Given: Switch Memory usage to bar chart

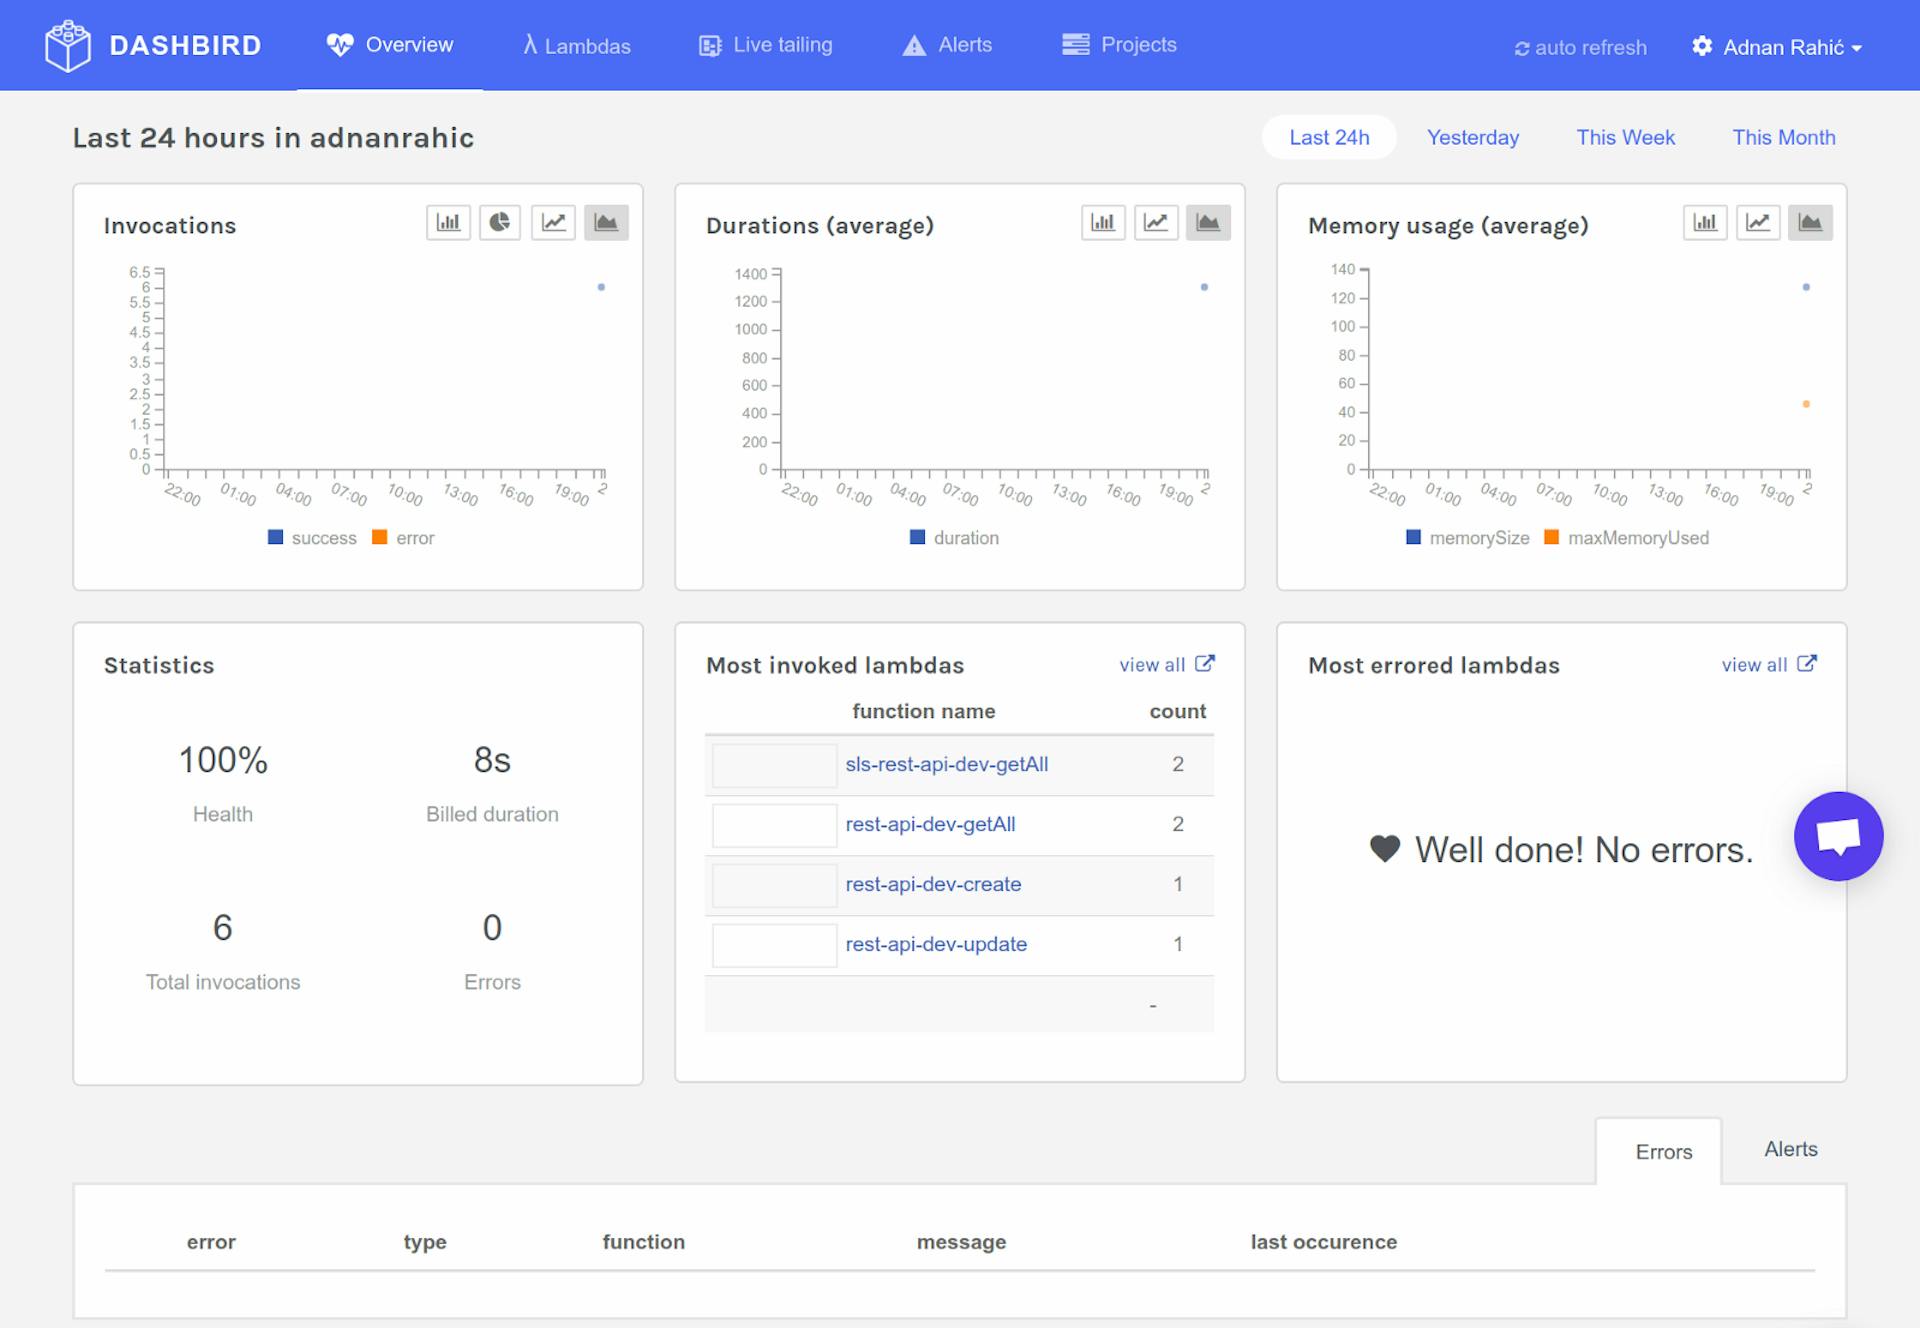Looking at the screenshot, I should click(1705, 222).
